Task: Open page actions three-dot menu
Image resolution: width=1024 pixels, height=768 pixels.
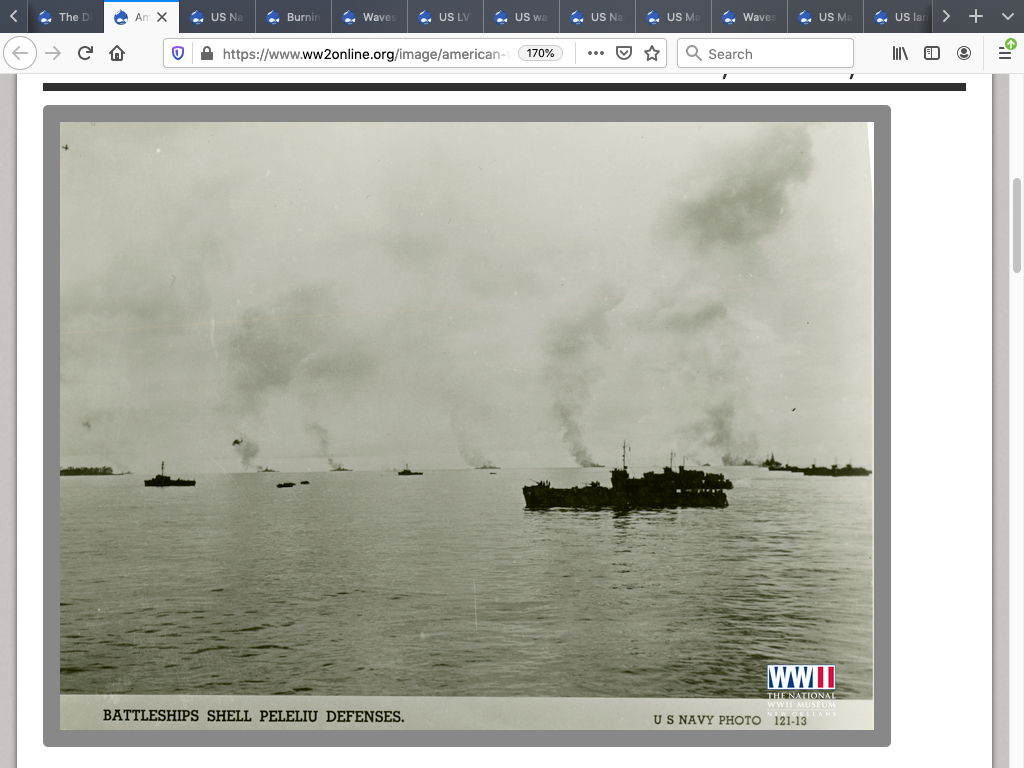Action: pos(596,54)
